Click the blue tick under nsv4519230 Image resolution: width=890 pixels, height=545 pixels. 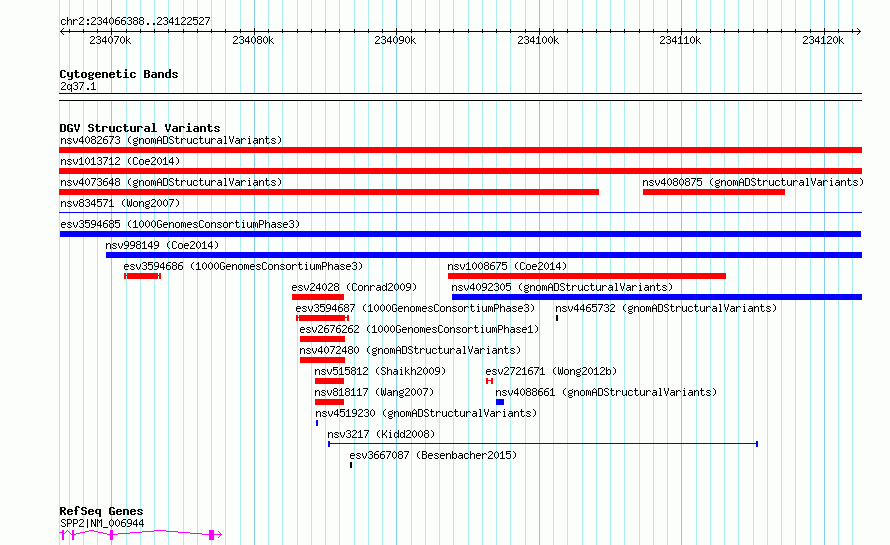pos(317,423)
